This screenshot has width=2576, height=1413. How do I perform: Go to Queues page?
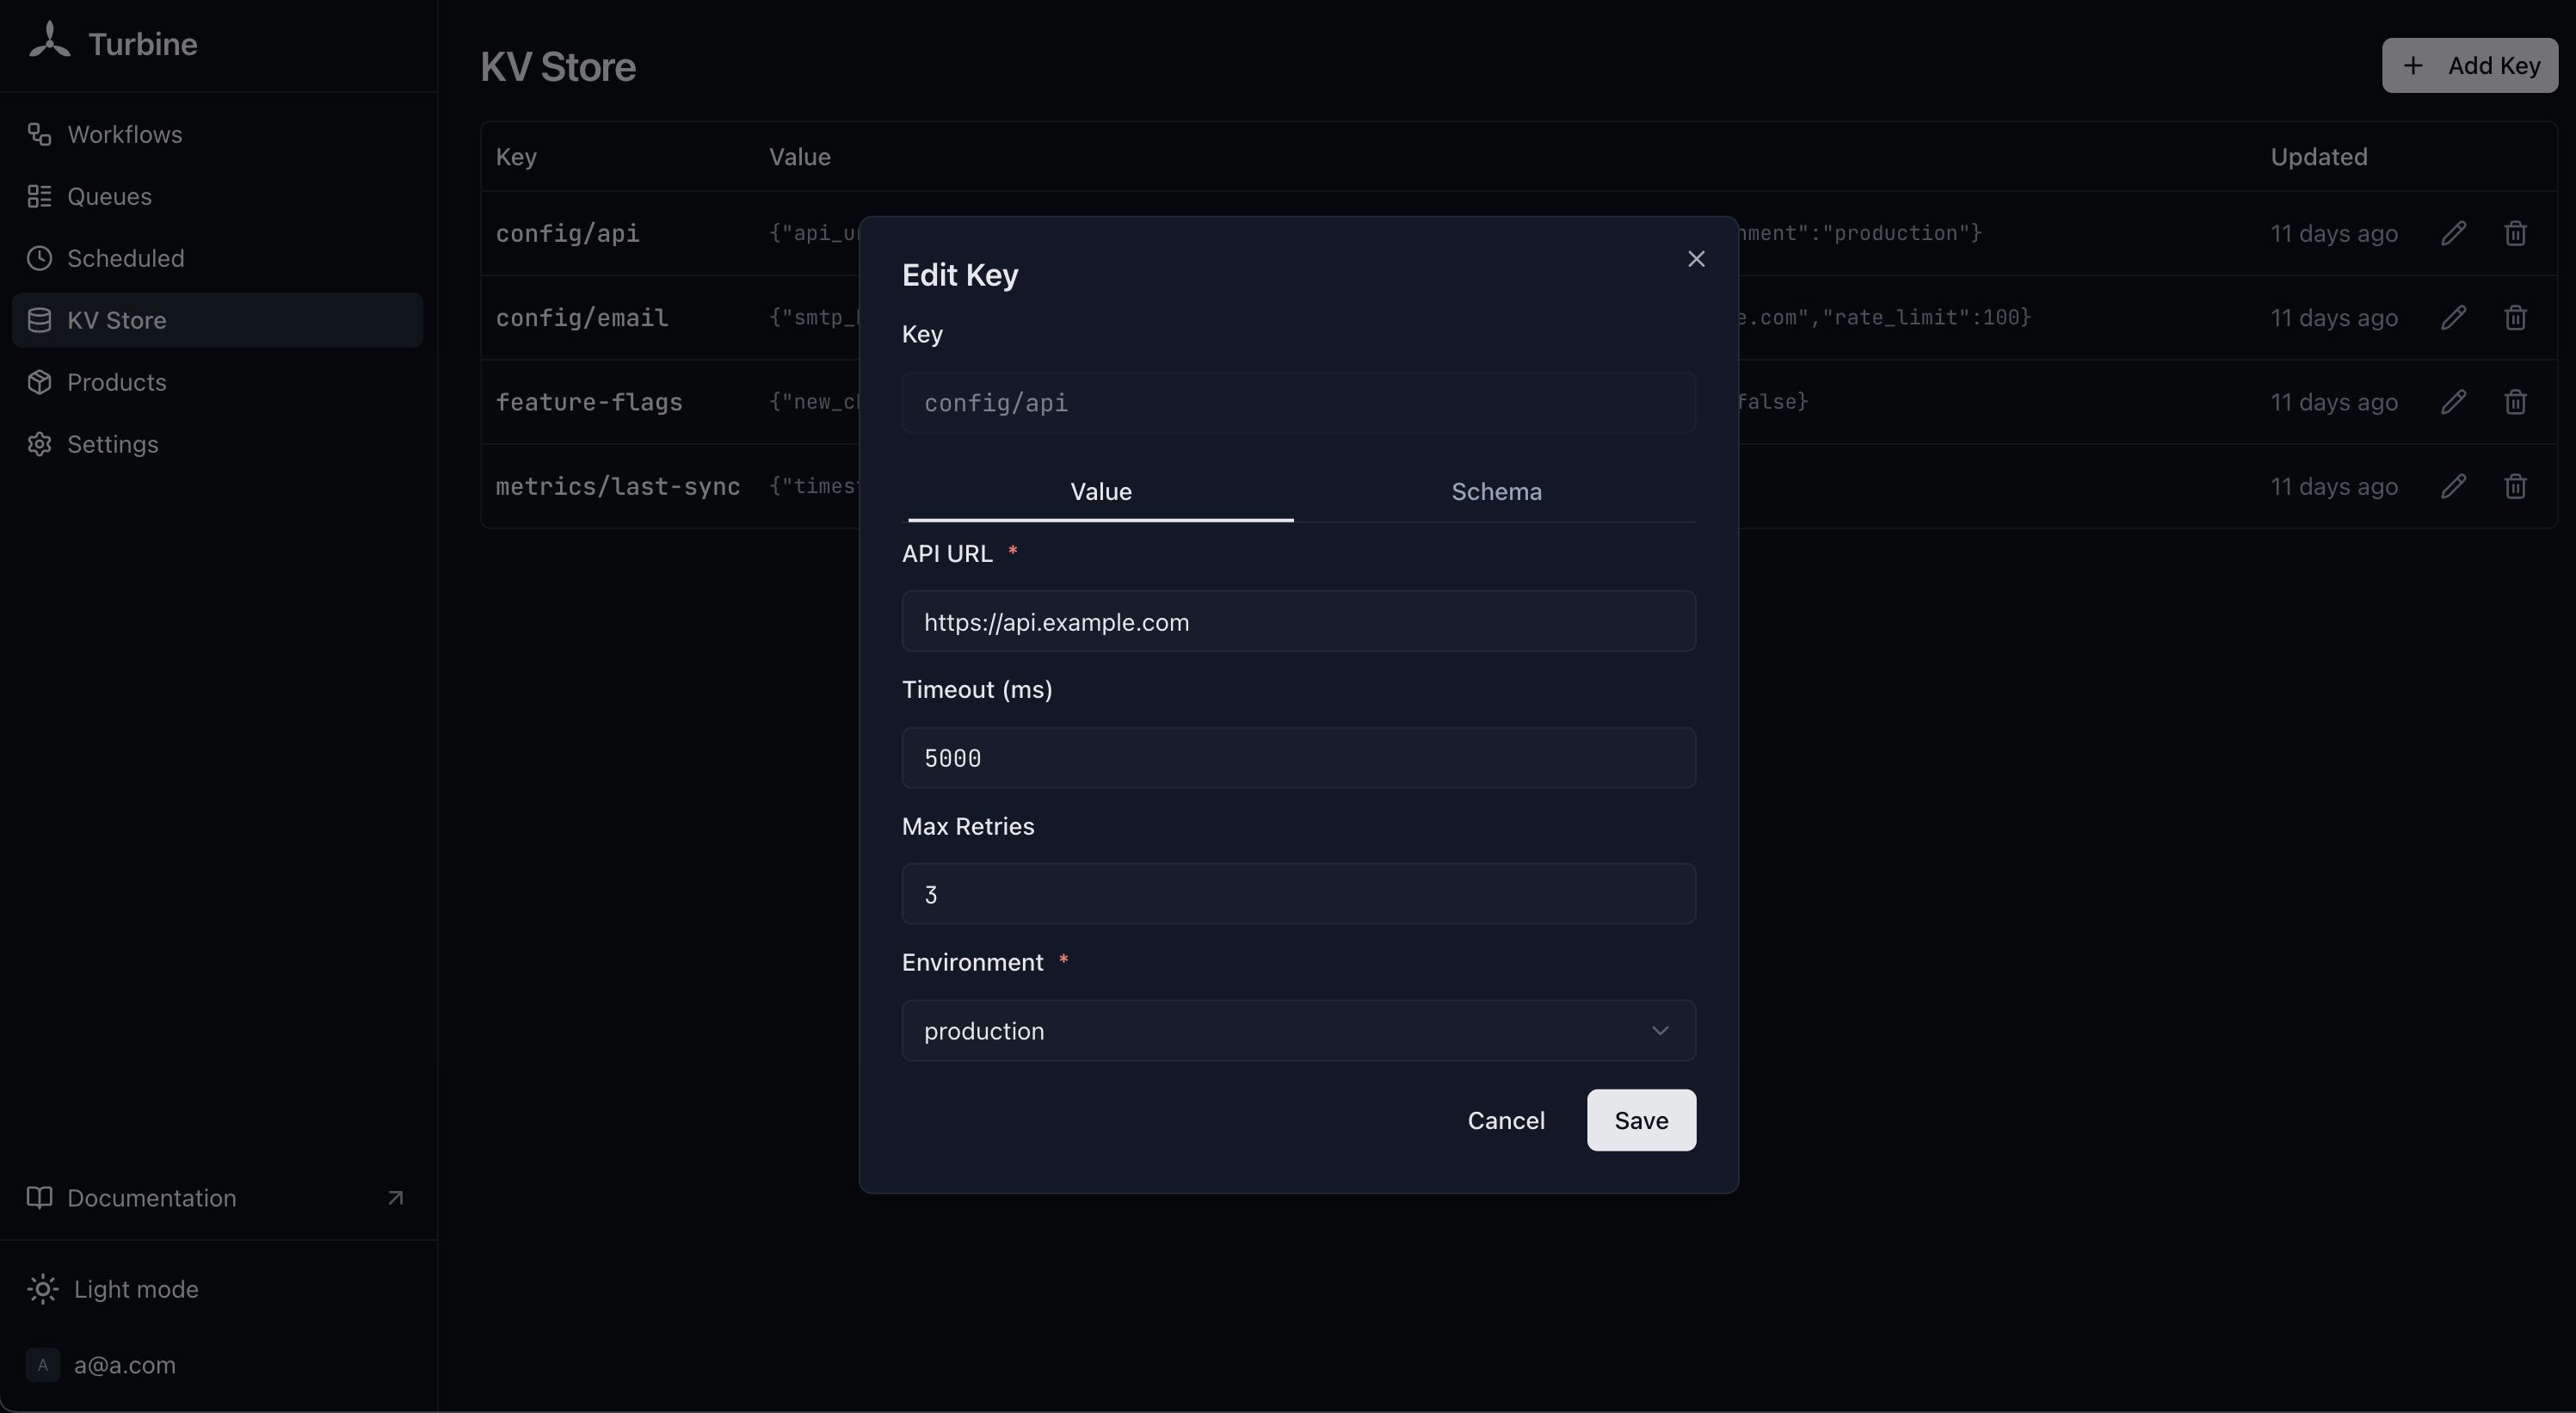pyautogui.click(x=217, y=196)
